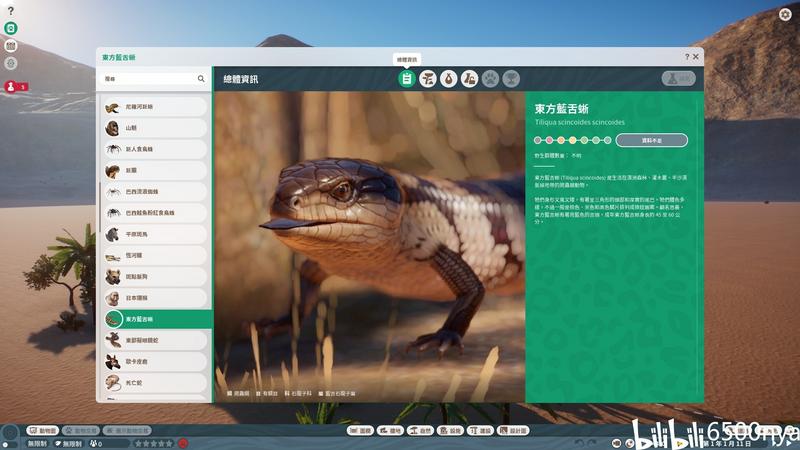Select the death adder entry near bottom

pos(155,383)
